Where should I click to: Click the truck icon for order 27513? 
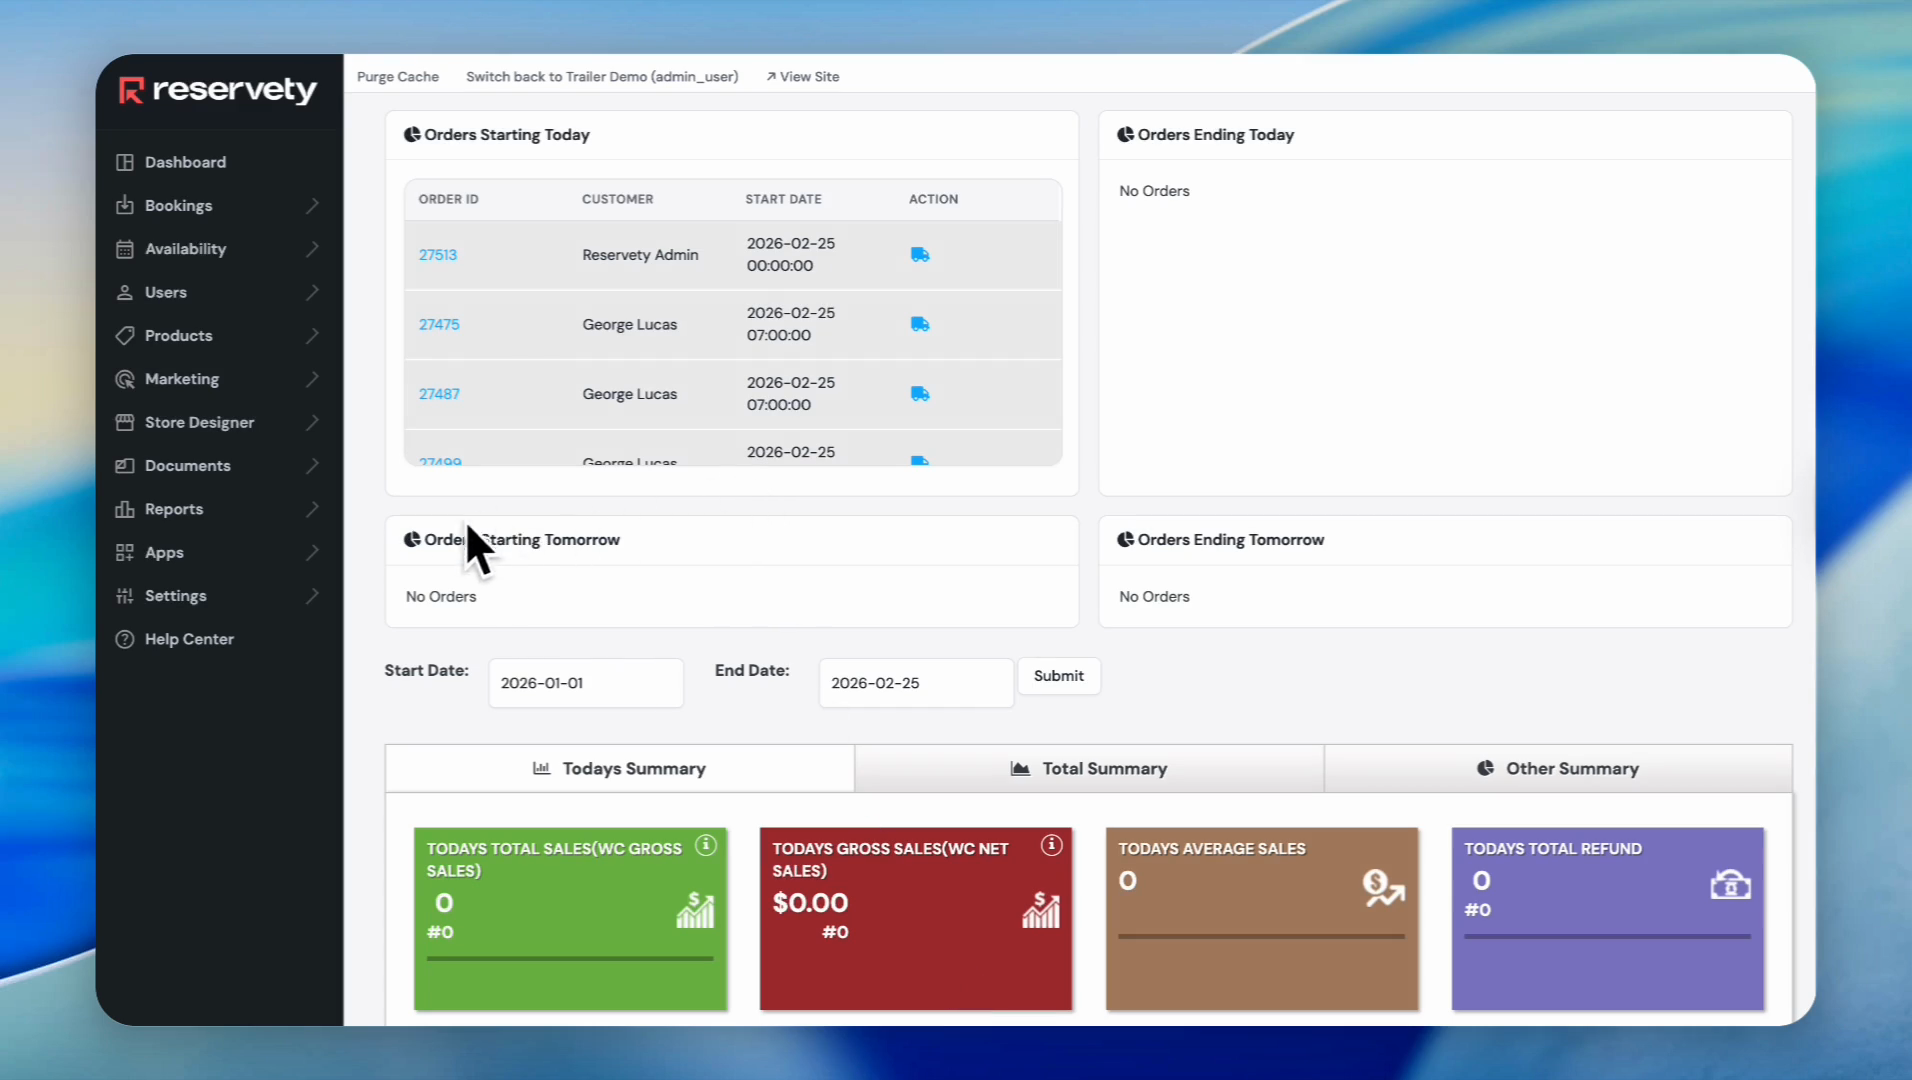point(920,255)
